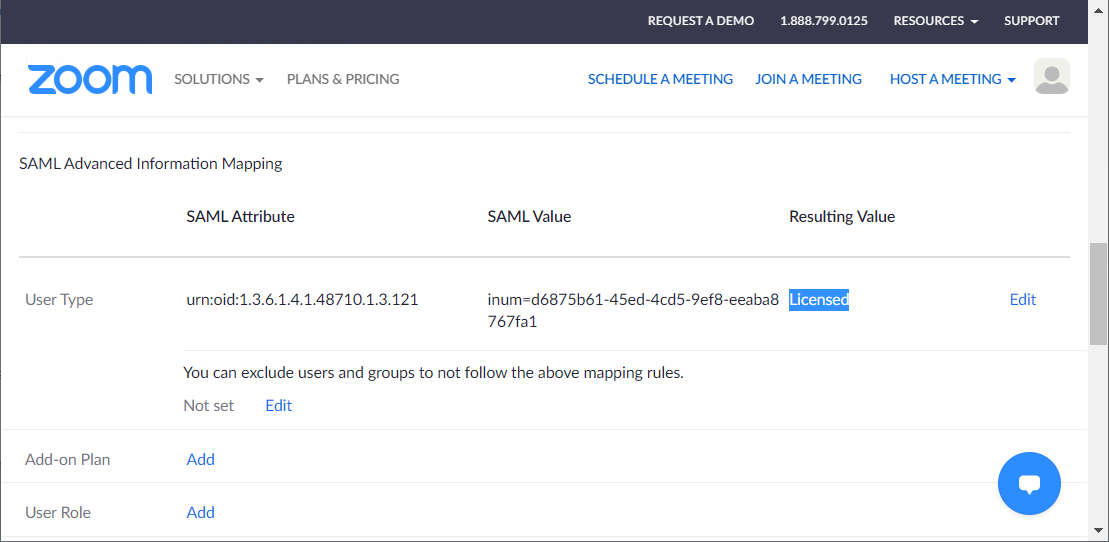
Task: Open the Host a Meeting dropdown
Action: coord(953,79)
